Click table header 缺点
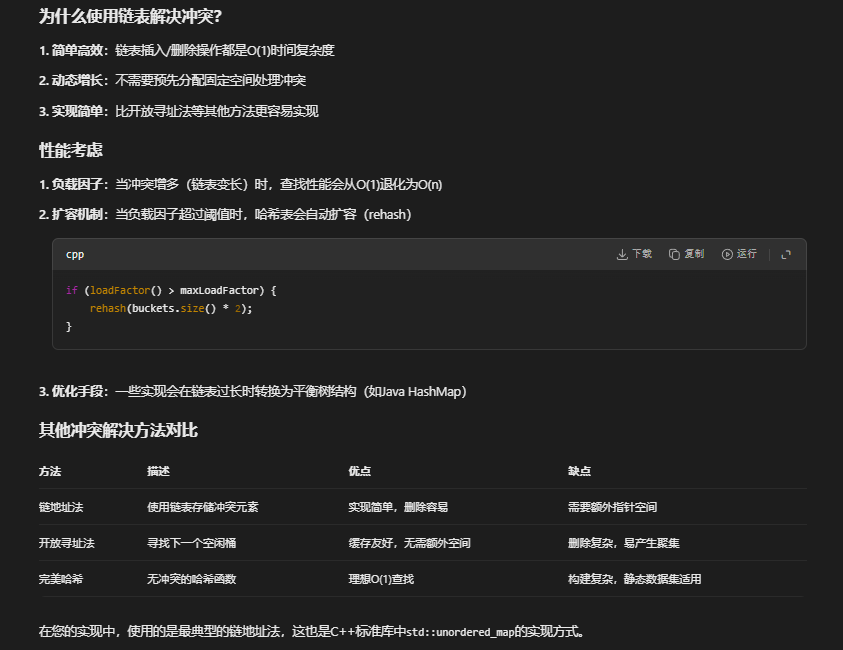Image resolution: width=843 pixels, height=650 pixels. pyautogui.click(x=579, y=472)
